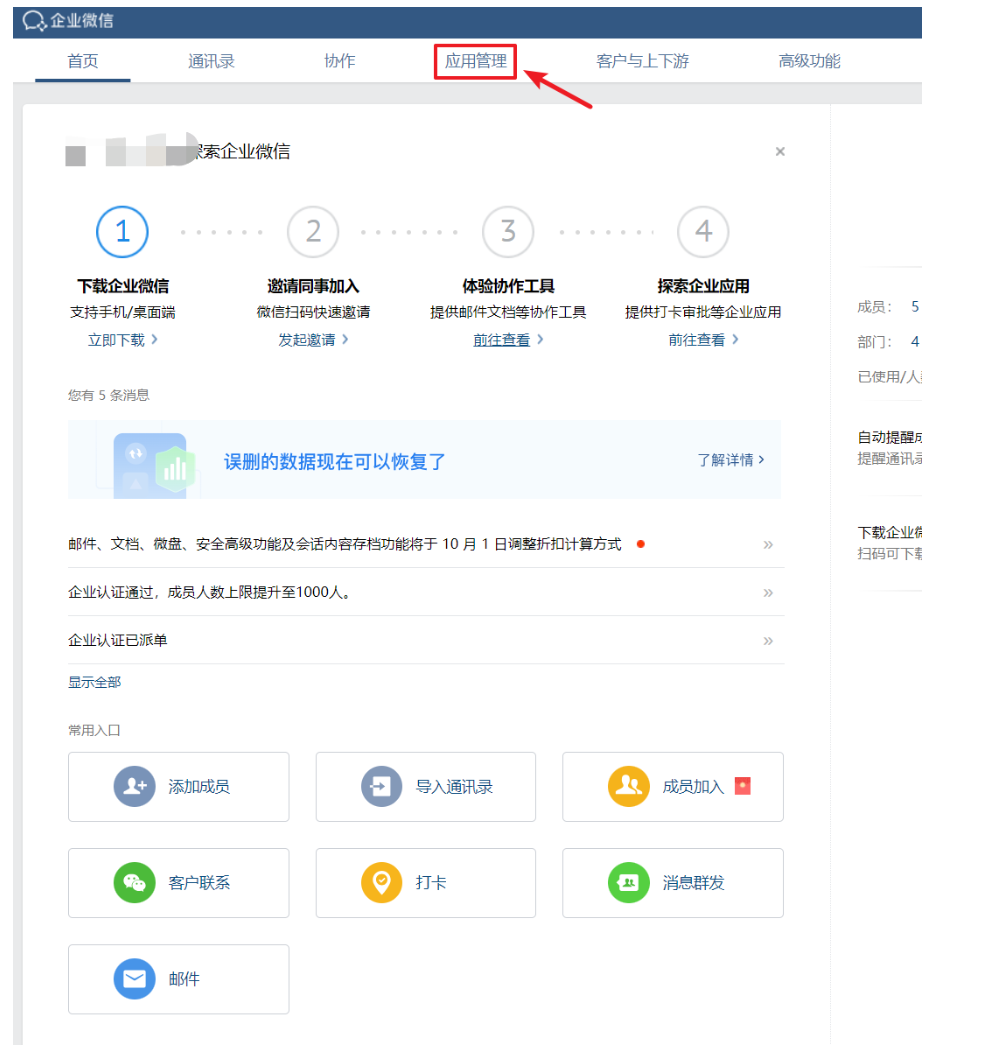Select step 2 circle for 邀请同事加入
This screenshot has width=985, height=1054.
coord(313,232)
